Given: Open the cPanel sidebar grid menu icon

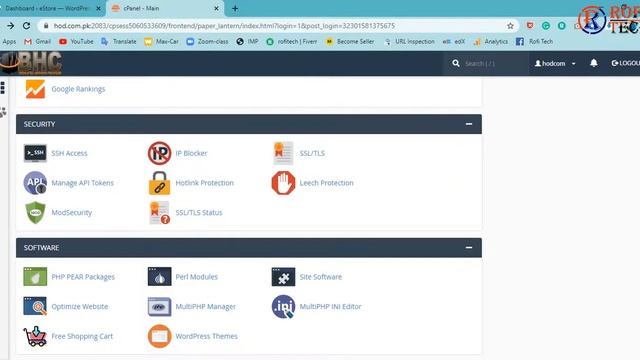Looking at the screenshot, I should click(3, 88).
